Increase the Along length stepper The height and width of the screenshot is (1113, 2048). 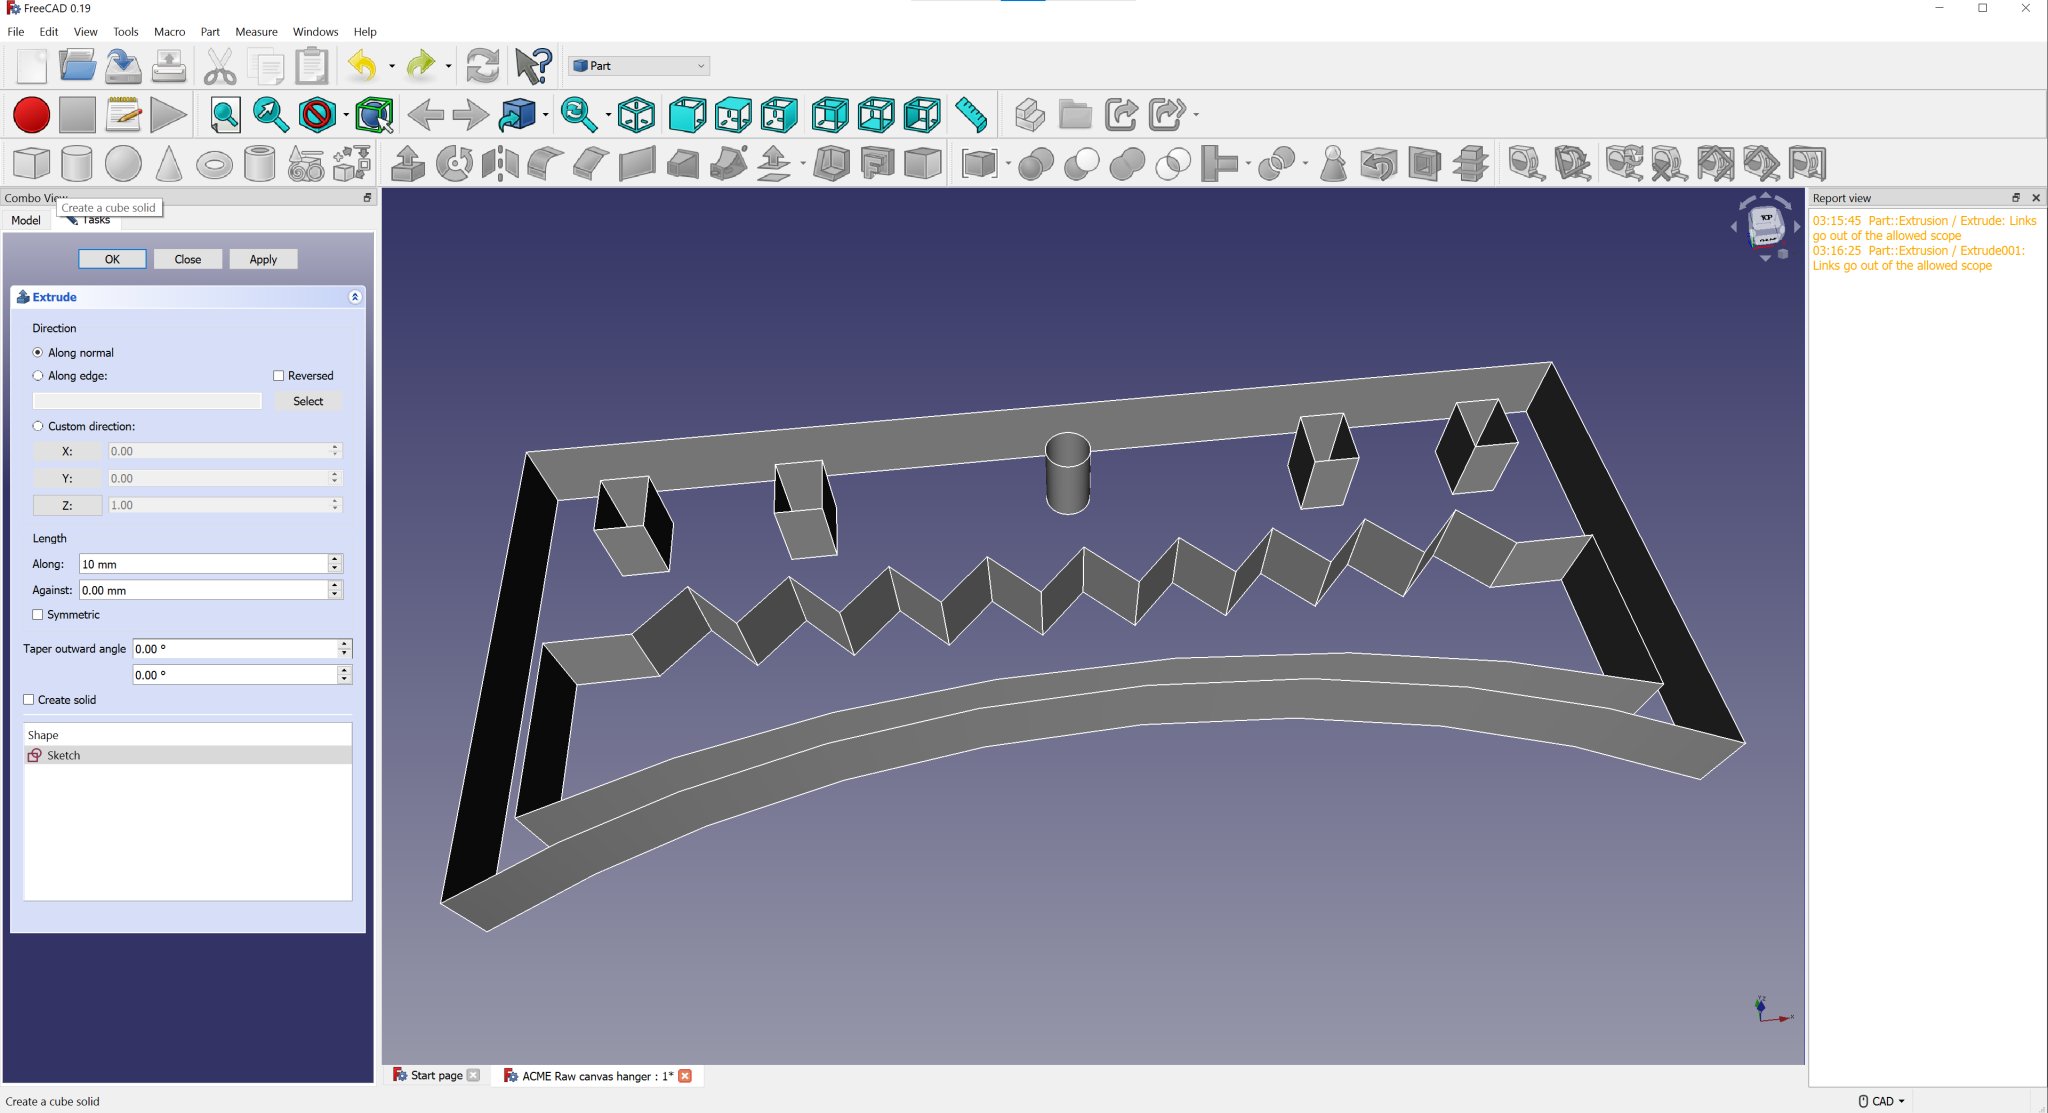point(336,559)
